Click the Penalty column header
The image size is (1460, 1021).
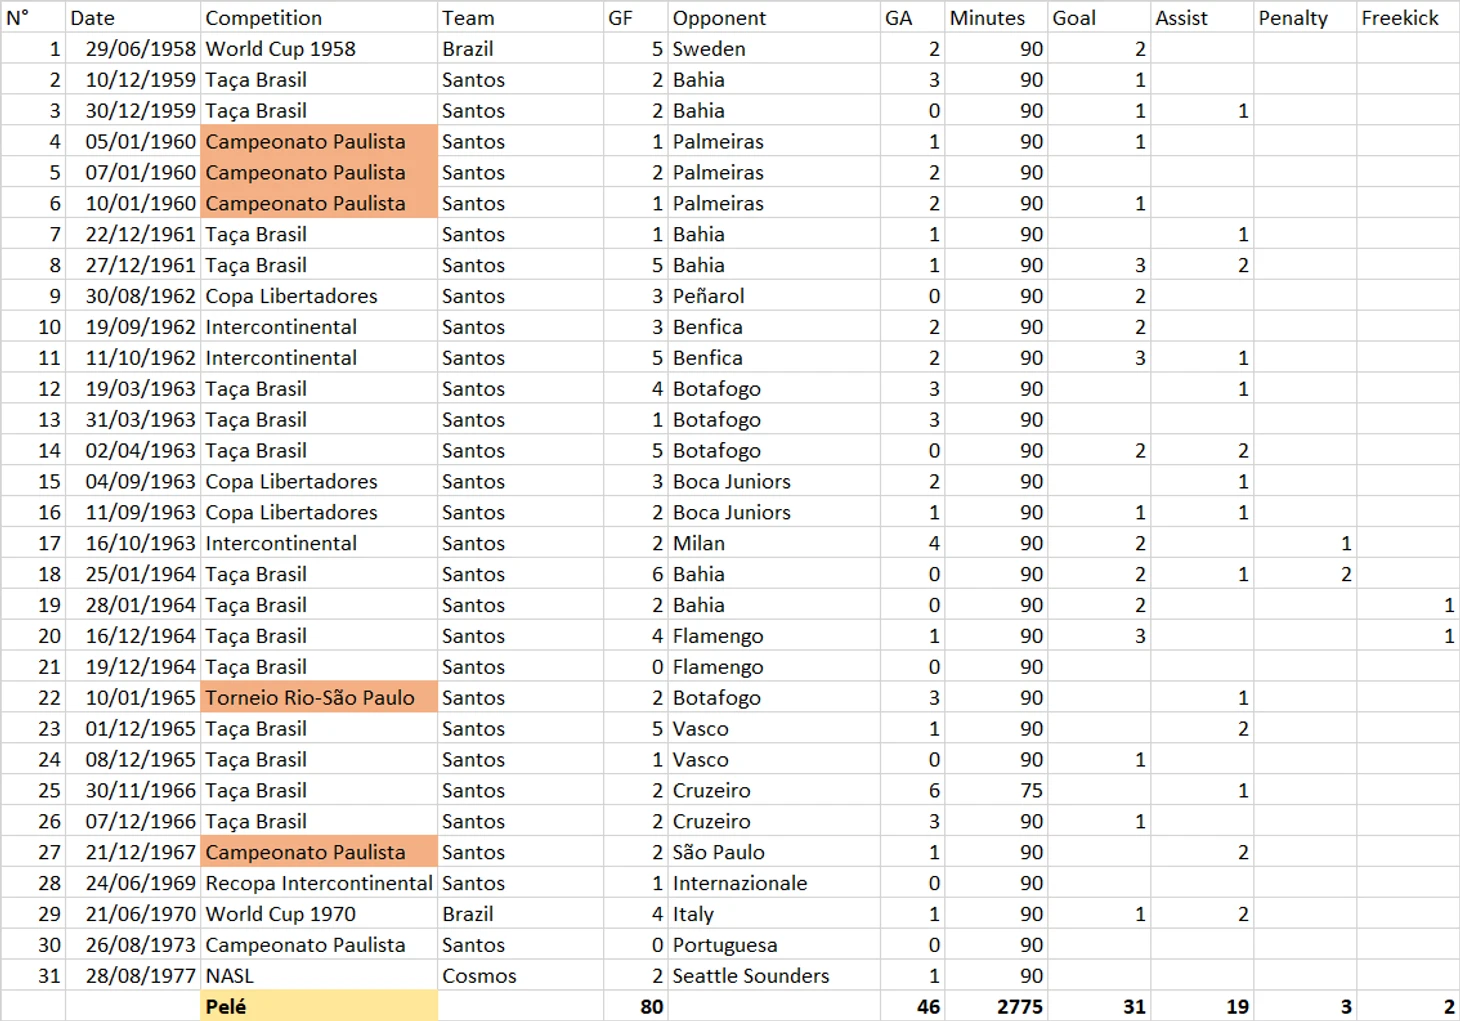(1304, 17)
